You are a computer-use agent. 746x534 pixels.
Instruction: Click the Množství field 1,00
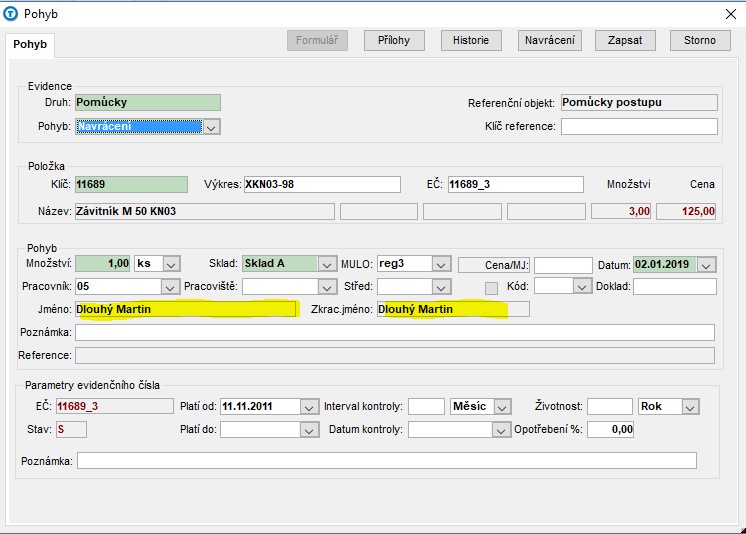pyautogui.click(x=102, y=264)
